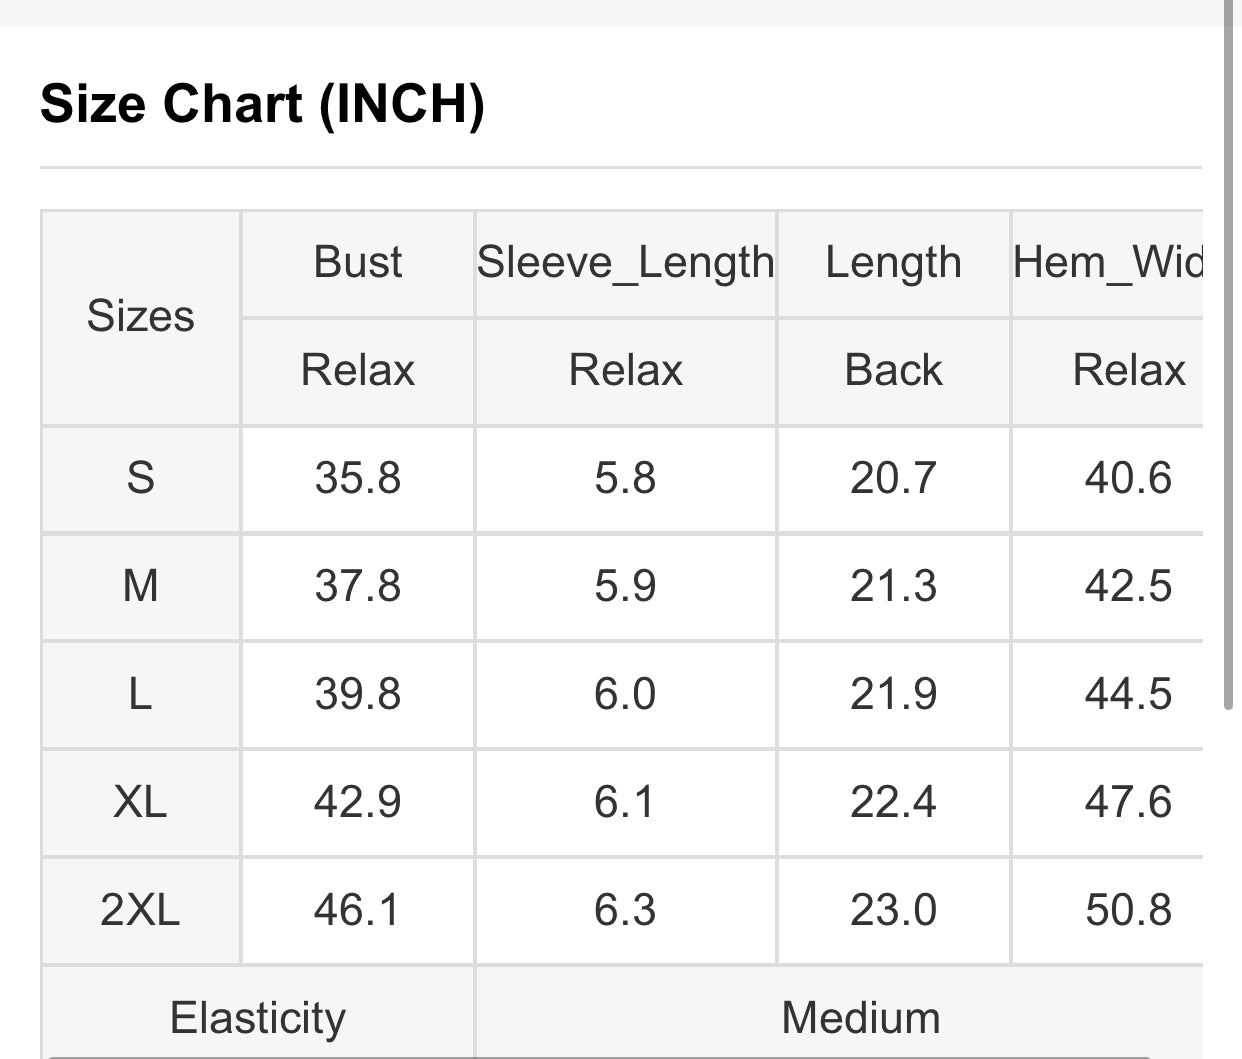Click bust value 35.8 for size S

[x=358, y=478]
